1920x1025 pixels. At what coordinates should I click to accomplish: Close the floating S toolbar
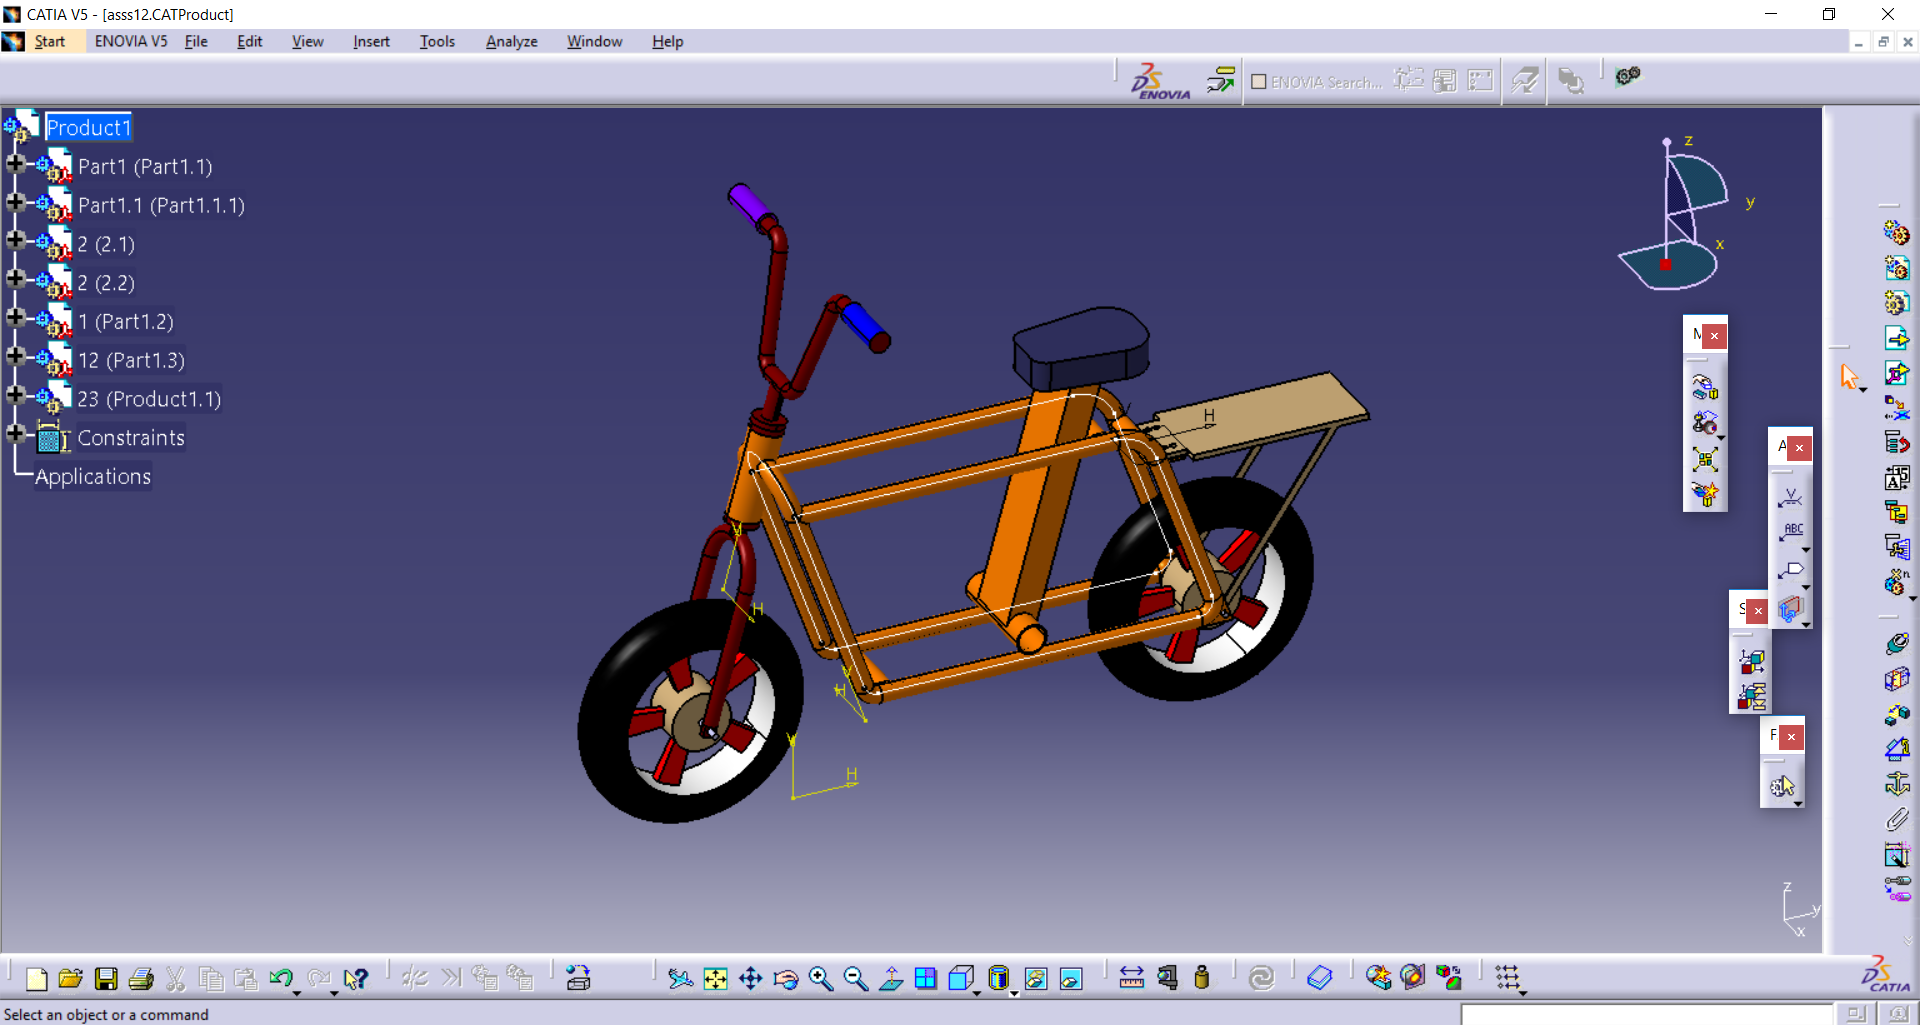pyautogui.click(x=1758, y=610)
